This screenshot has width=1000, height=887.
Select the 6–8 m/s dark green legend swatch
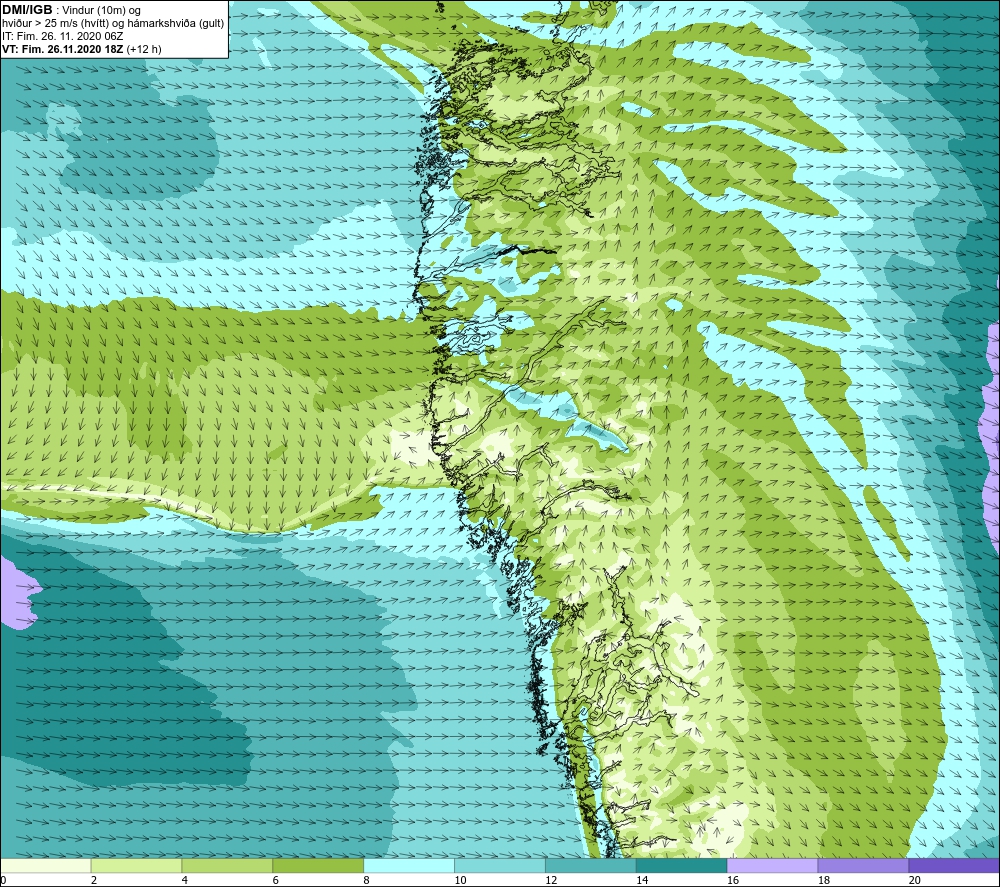click(x=318, y=865)
